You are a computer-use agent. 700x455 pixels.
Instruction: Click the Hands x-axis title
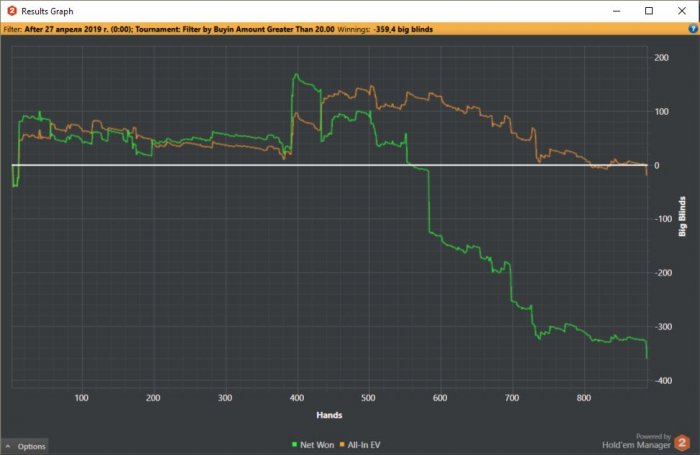(329, 415)
